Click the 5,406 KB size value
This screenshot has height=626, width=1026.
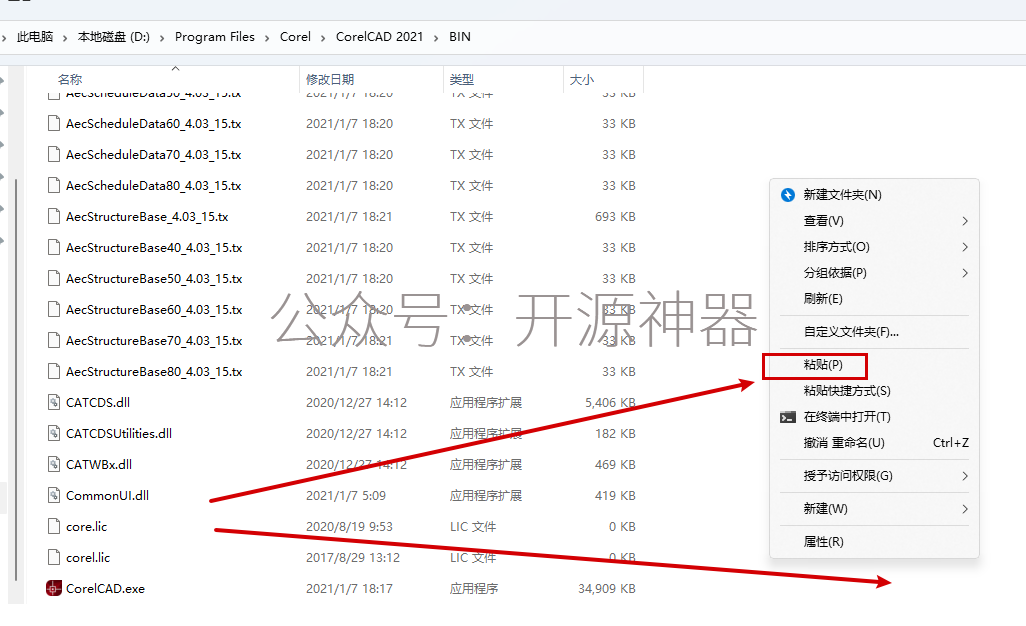(610, 402)
